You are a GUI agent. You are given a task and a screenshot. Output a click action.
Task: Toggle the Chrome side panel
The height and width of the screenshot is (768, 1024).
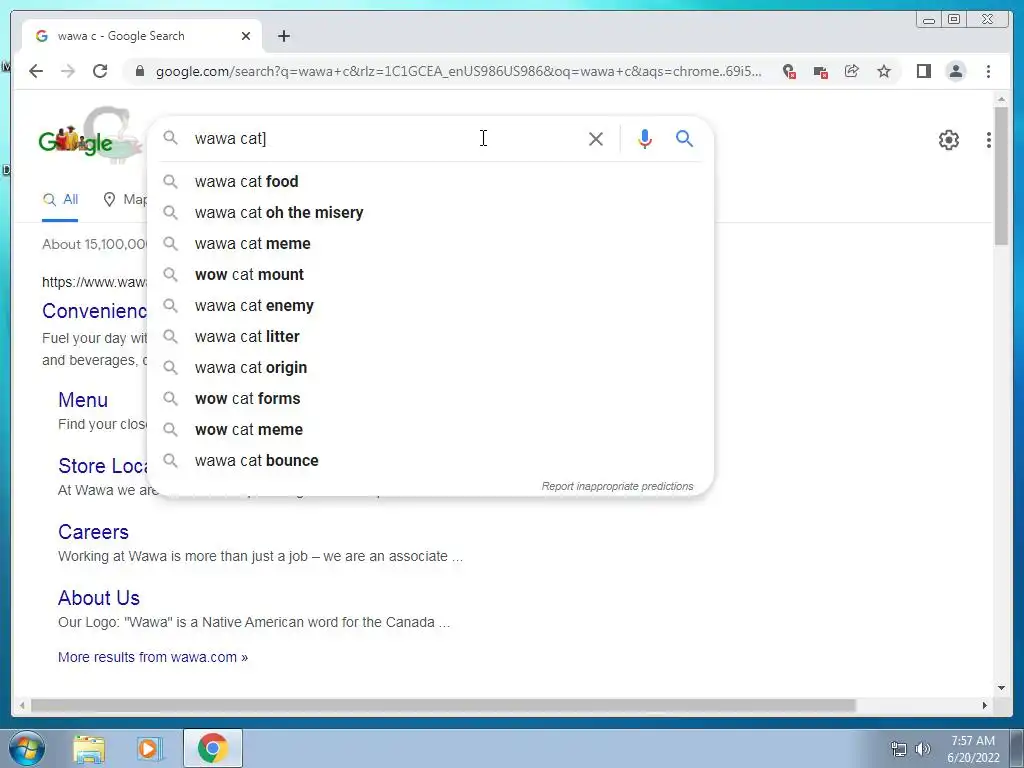(923, 71)
